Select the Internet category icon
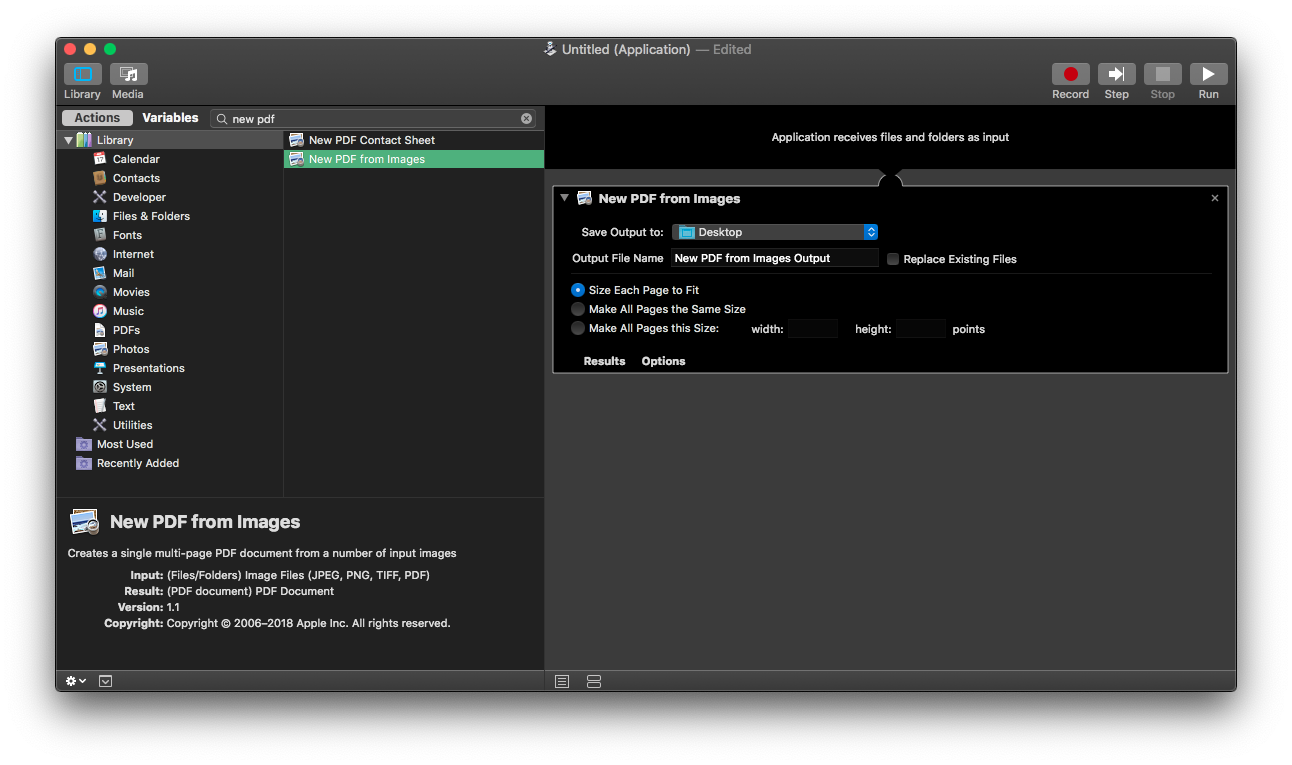Image resolution: width=1292 pixels, height=765 pixels. coord(100,254)
